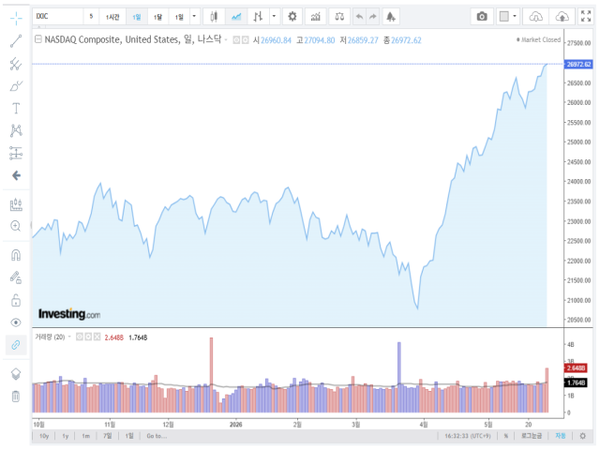Enter fullscreen chart mode
Screen dimensions: 600x450
[x=586, y=16]
